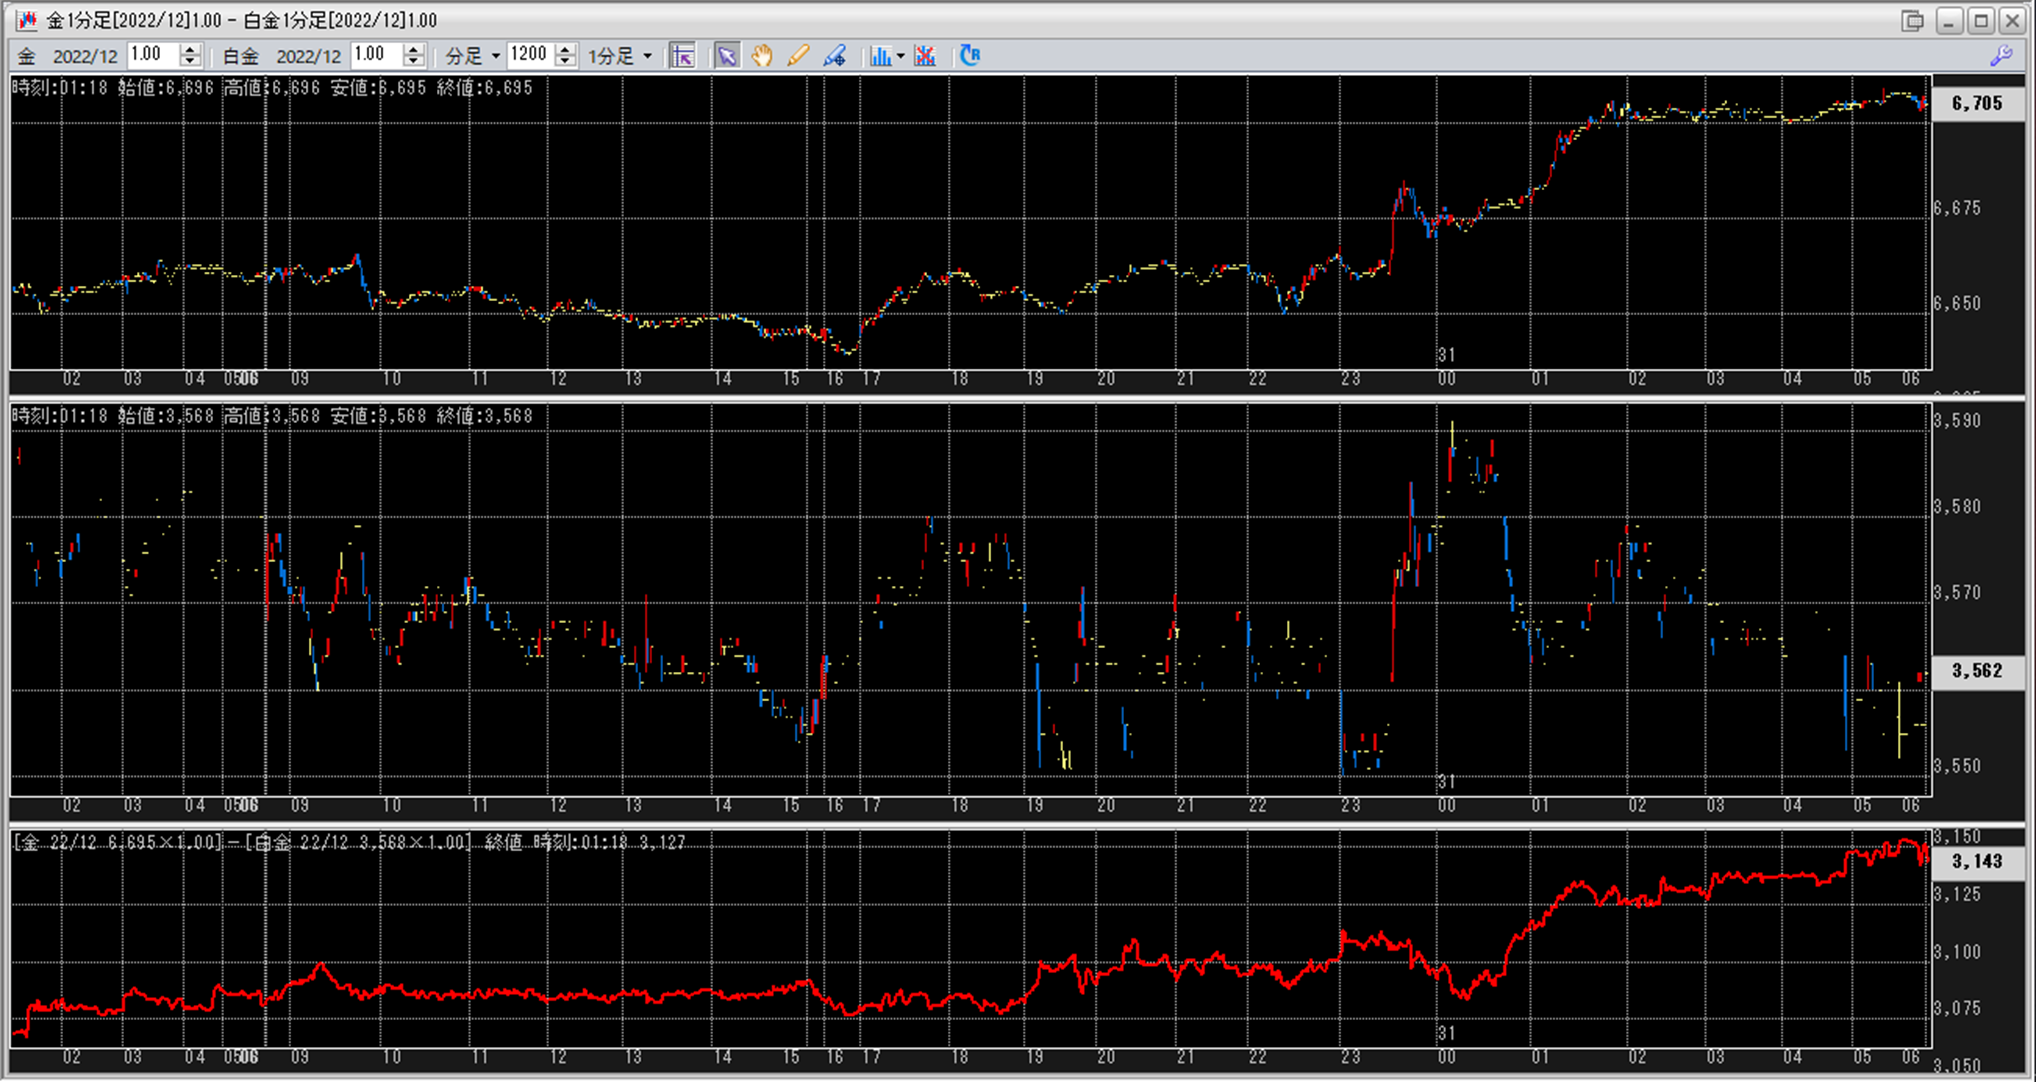The image size is (2036, 1082).
Task: Select the pencil drawing tool
Action: click(x=797, y=56)
